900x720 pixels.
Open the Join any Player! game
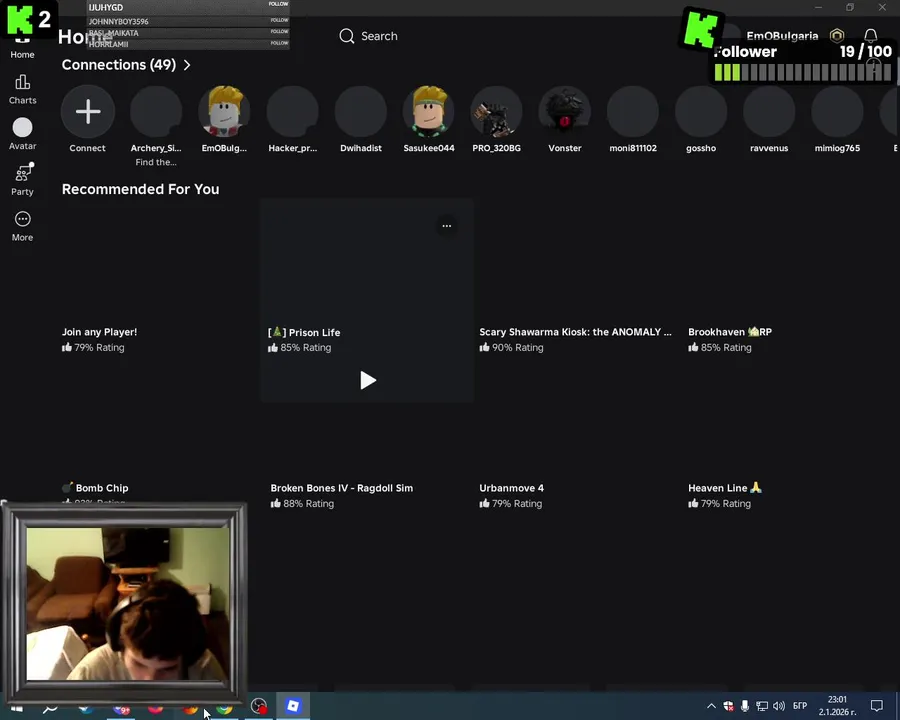pyautogui.click(x=99, y=332)
